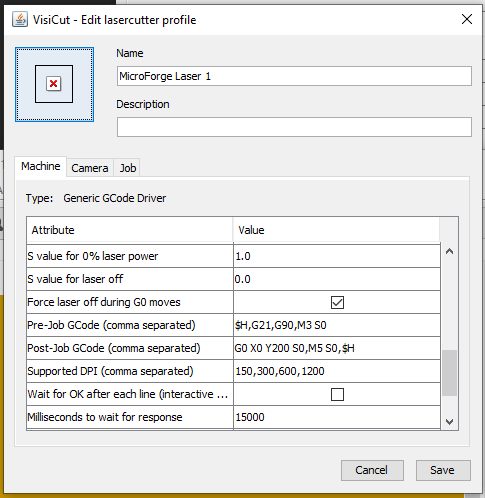This screenshot has width=485, height=498.
Task: Click the scrollbar up arrow in attribute table
Action: tap(449, 252)
